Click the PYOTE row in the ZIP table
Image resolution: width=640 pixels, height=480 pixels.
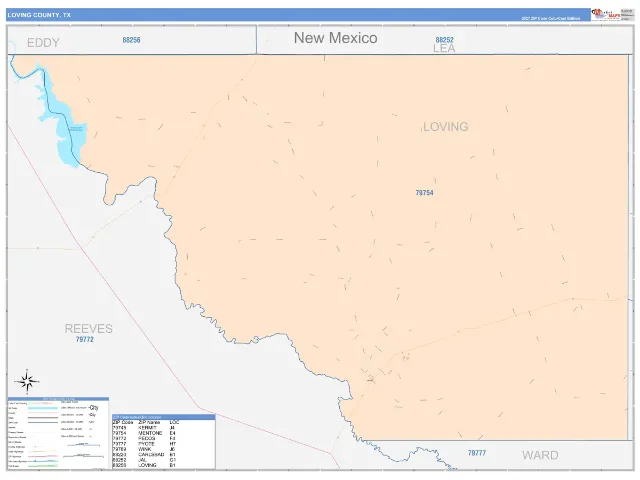tap(164, 444)
